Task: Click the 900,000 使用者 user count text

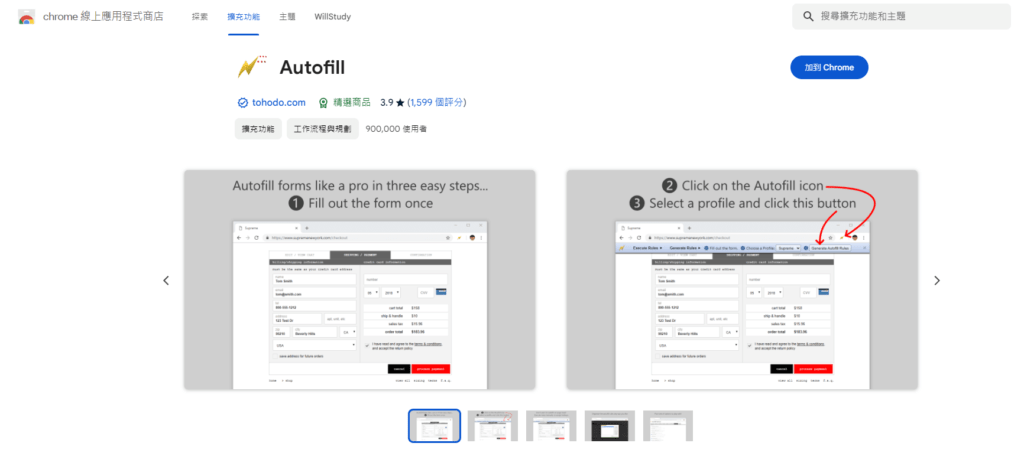Action: point(396,129)
